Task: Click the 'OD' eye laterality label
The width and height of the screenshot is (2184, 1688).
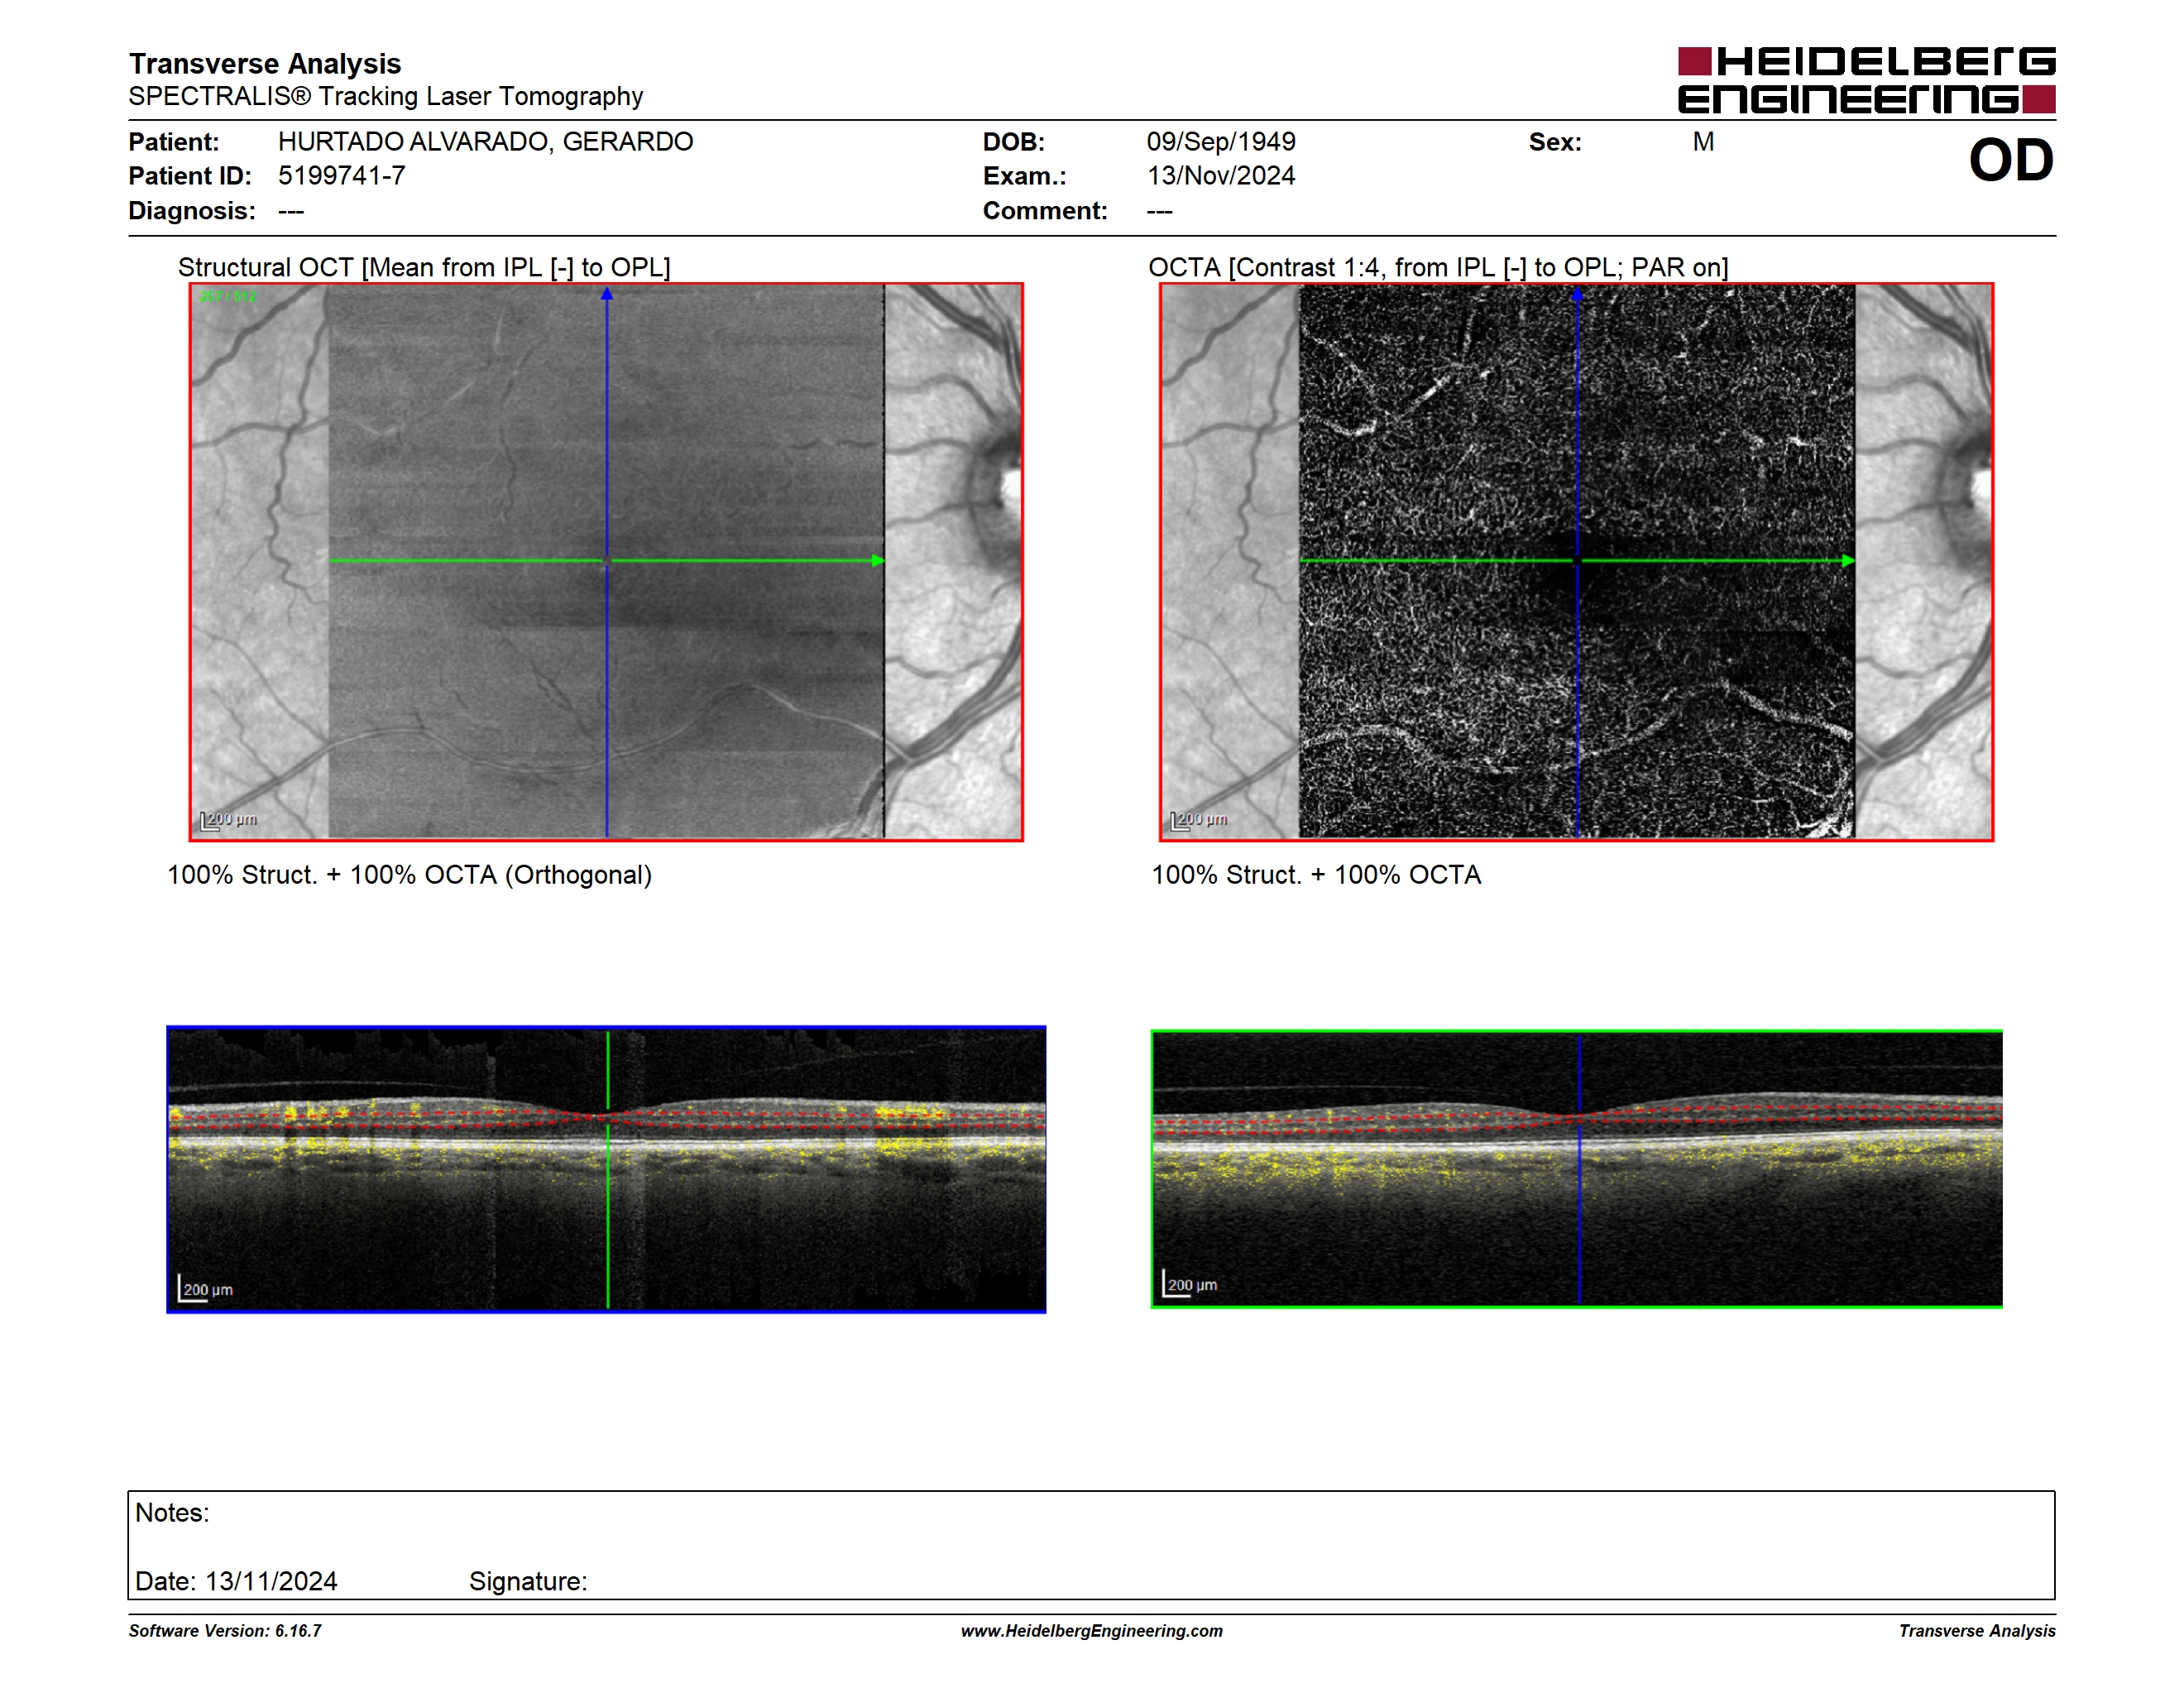Action: 2011,161
